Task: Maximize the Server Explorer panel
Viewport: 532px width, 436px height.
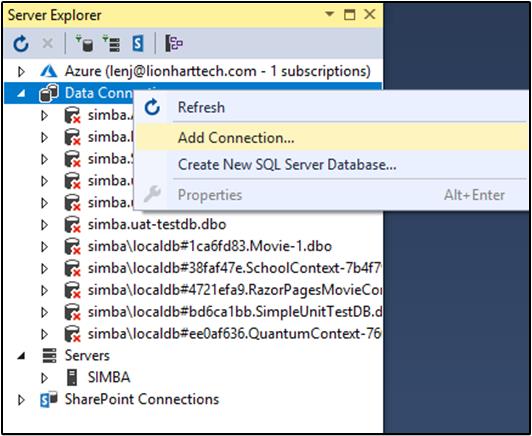Action: 349,15
